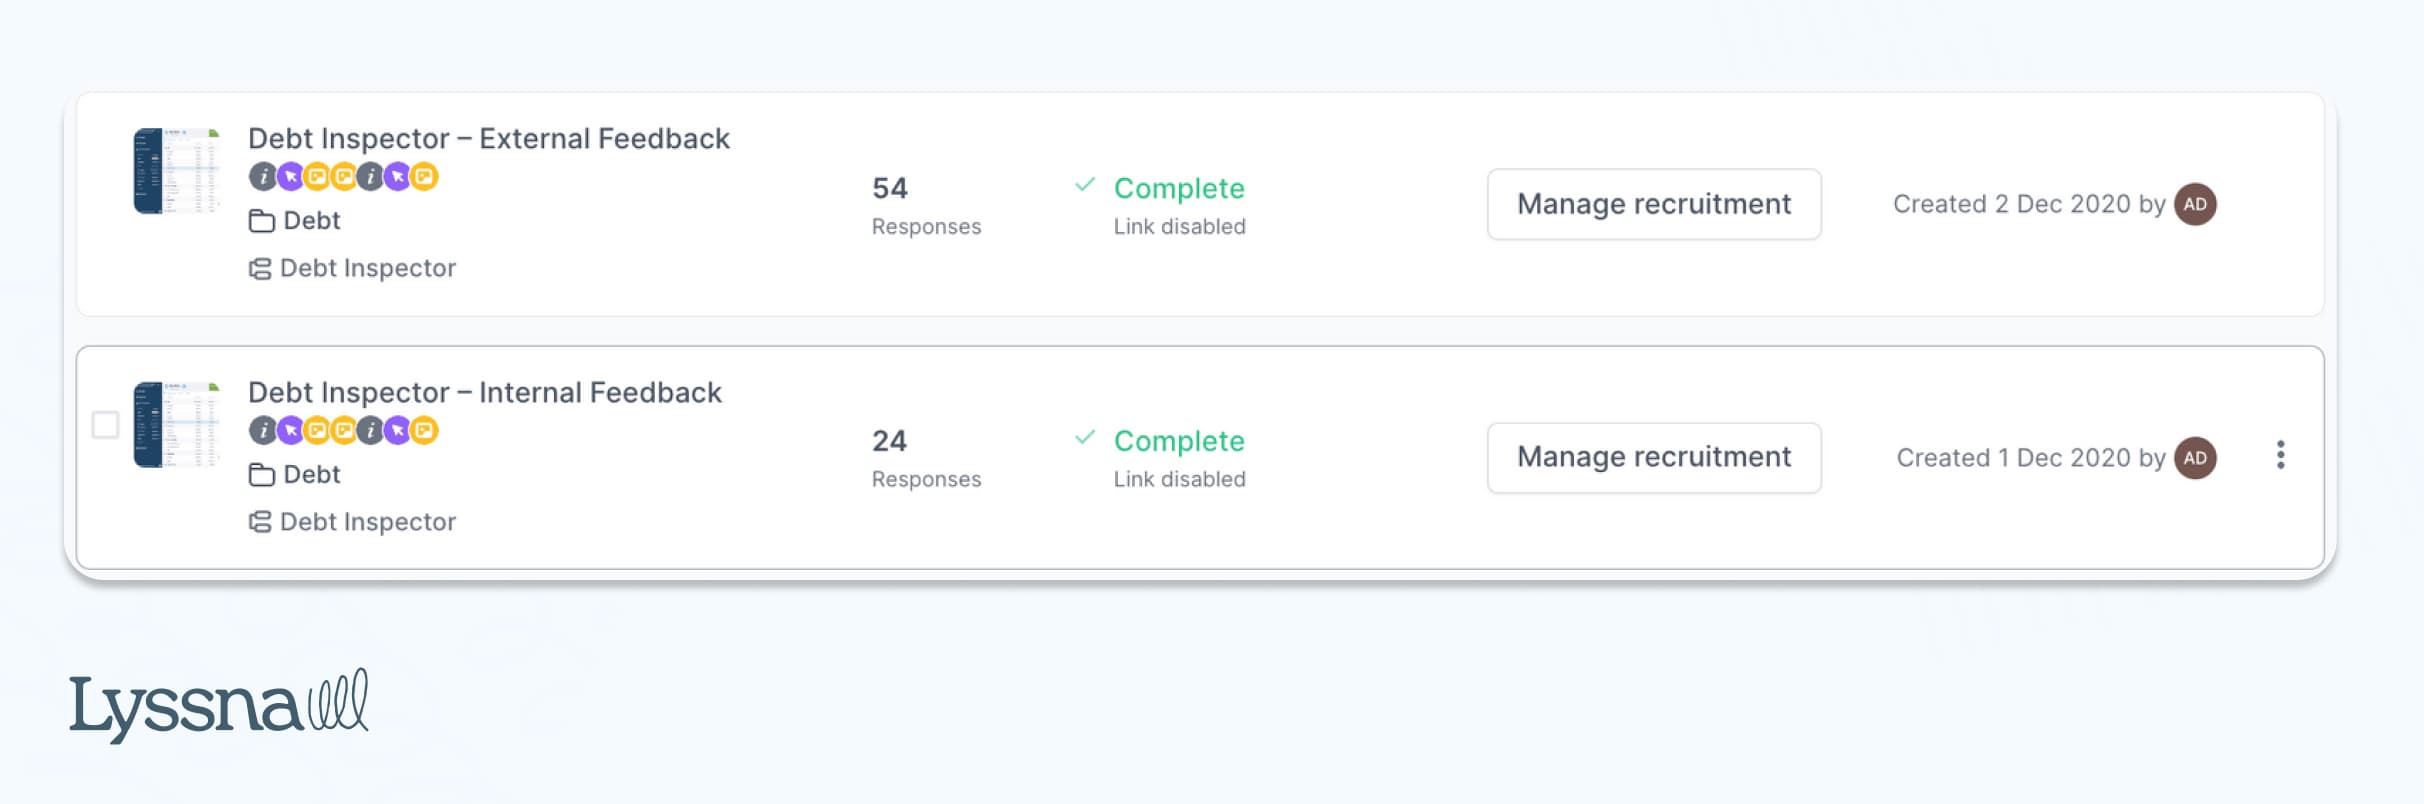This screenshot has height=804, width=2424.
Task: Tick the checkbox for Internal Feedback test
Action: pos(105,425)
